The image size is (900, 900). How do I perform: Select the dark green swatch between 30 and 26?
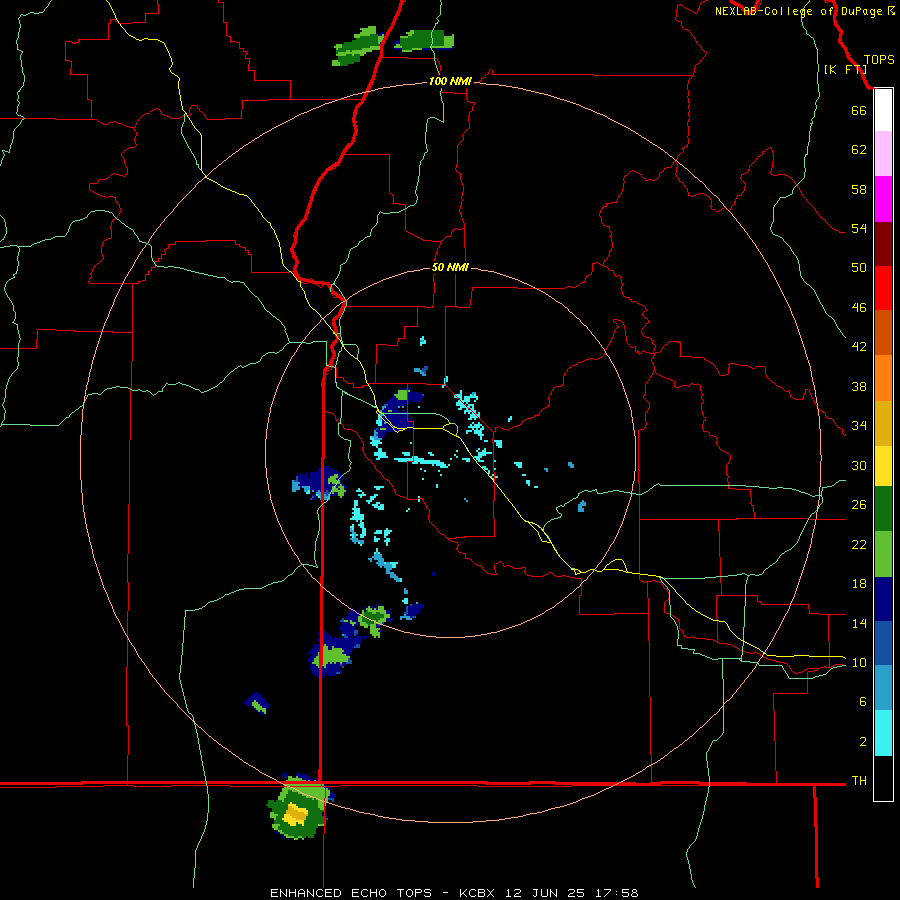[883, 508]
